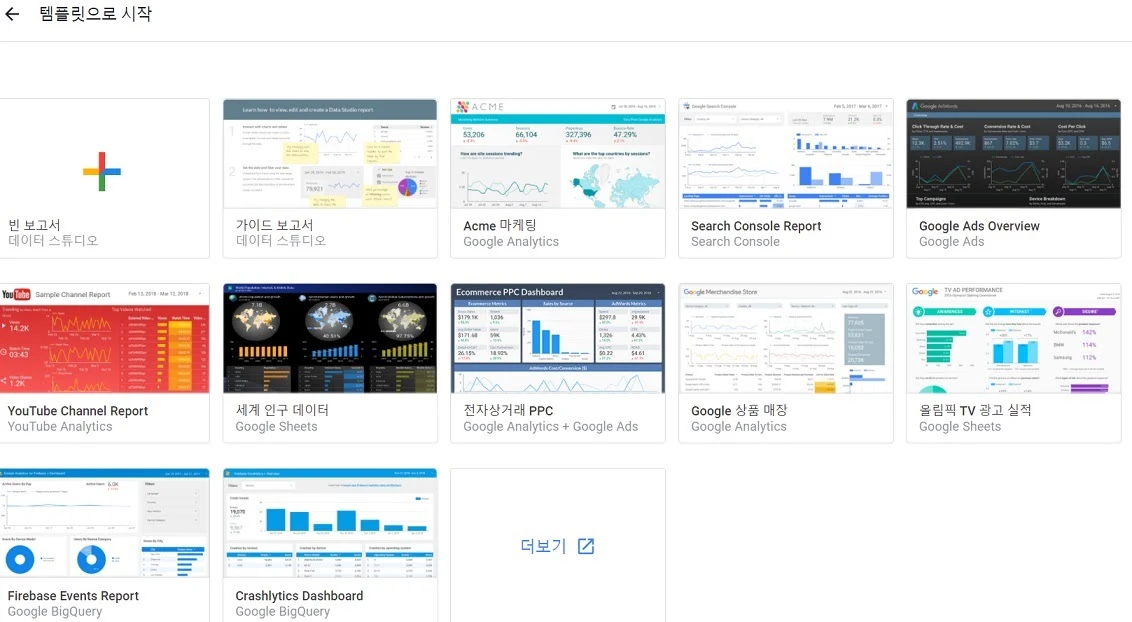
Task: Select the 빈 보고서 blank report title
Action: [x=34, y=225]
